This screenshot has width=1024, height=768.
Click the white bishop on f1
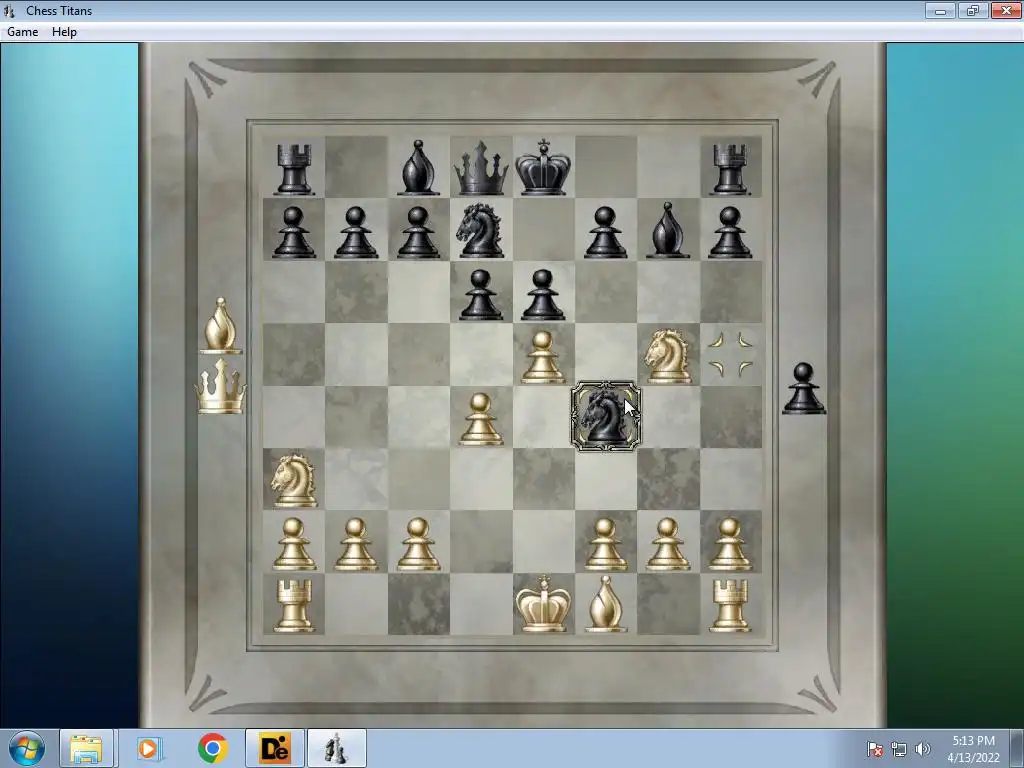pyautogui.click(x=605, y=604)
